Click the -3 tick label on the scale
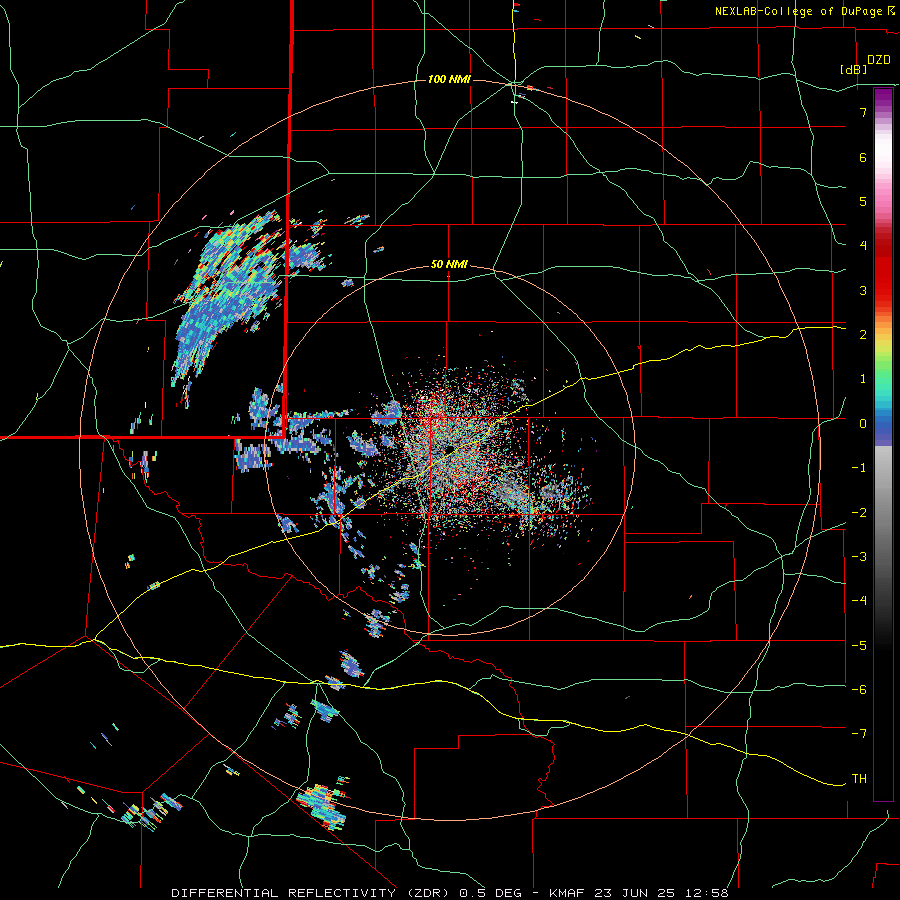The width and height of the screenshot is (900, 900). click(859, 557)
